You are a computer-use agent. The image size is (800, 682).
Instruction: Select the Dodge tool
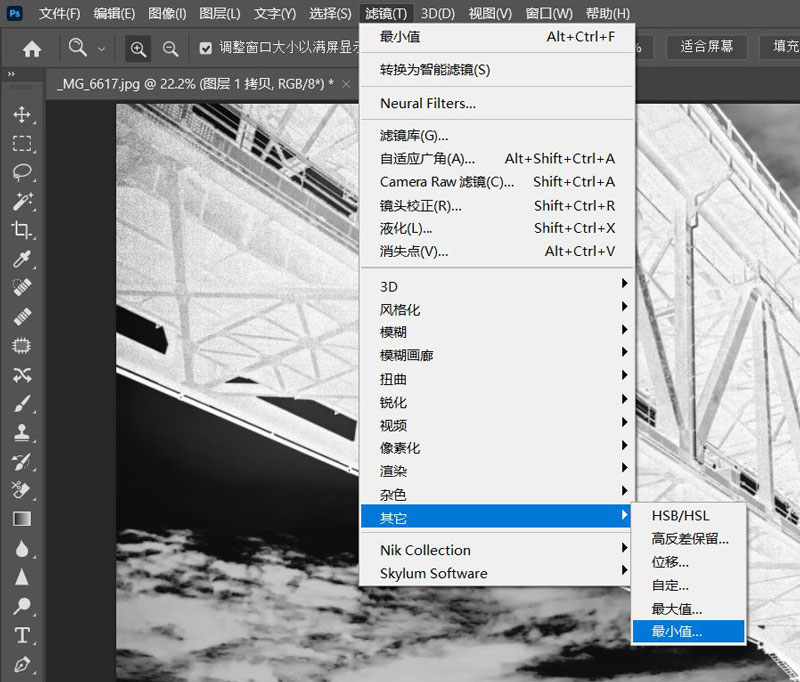(22, 606)
